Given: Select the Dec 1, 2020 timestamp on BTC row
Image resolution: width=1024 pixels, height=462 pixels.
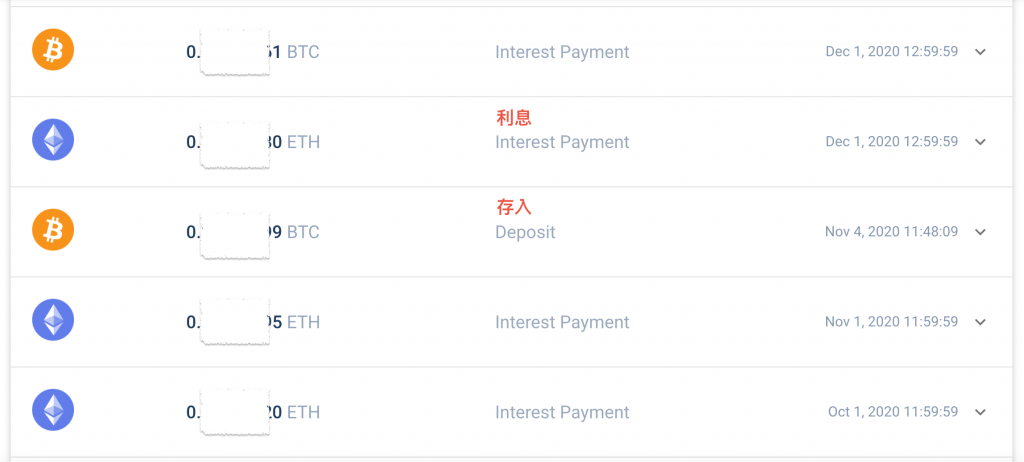Looking at the screenshot, I should click(891, 51).
